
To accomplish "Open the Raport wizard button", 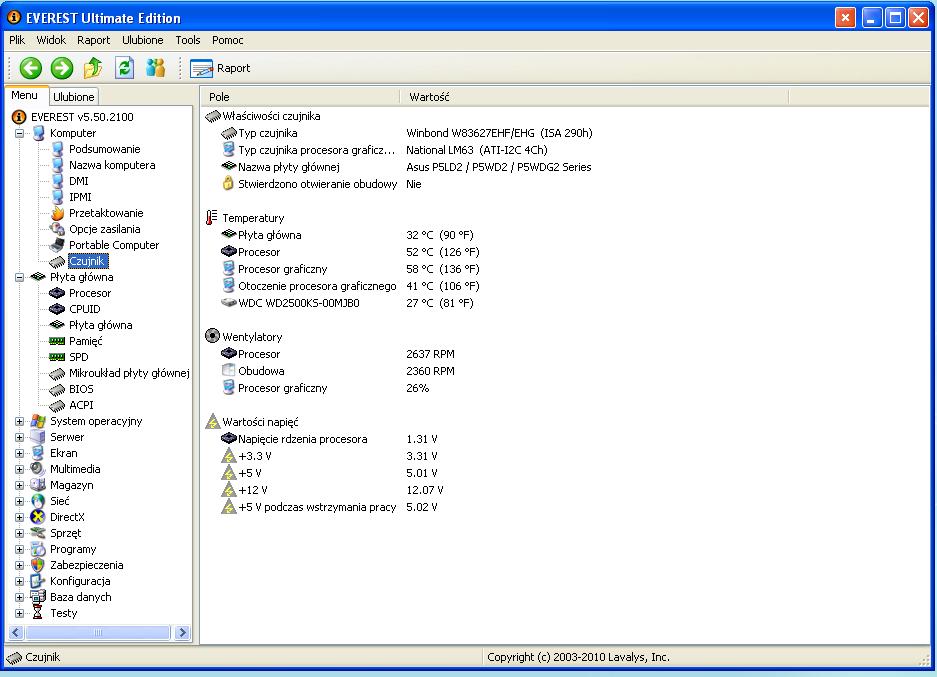I will click(x=220, y=68).
